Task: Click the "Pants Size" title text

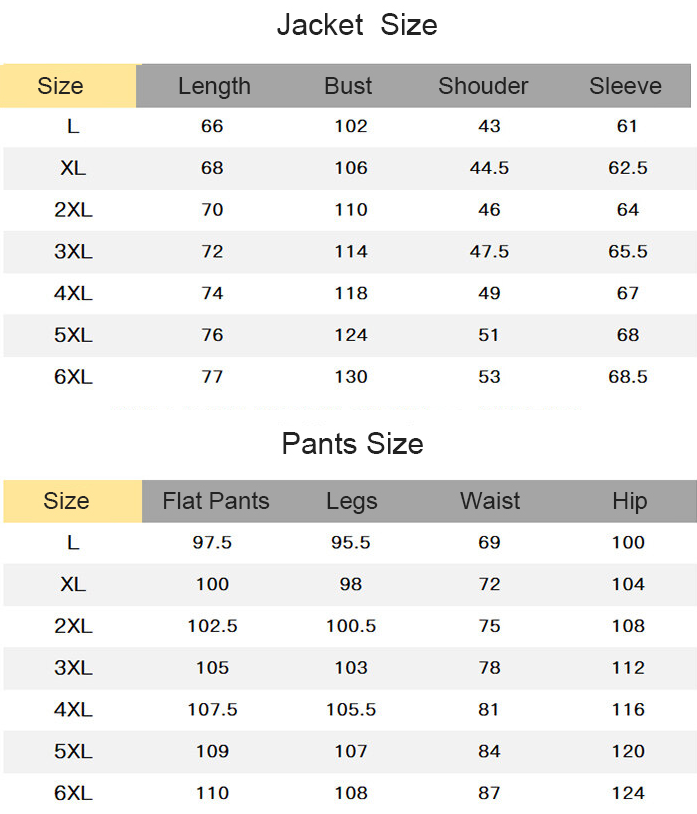Action: 352,444
